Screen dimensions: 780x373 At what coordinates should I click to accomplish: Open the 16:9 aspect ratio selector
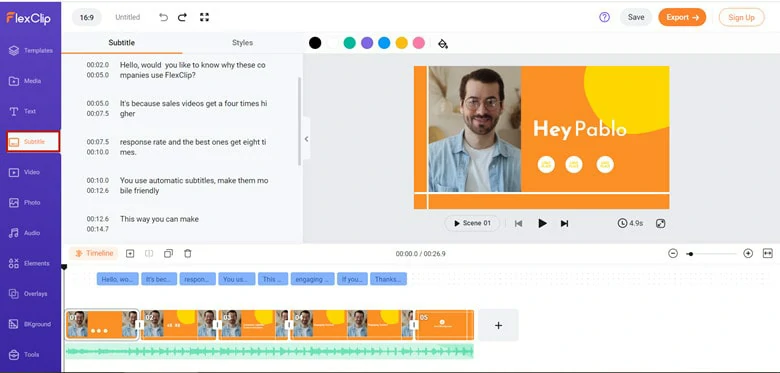pyautogui.click(x=87, y=17)
